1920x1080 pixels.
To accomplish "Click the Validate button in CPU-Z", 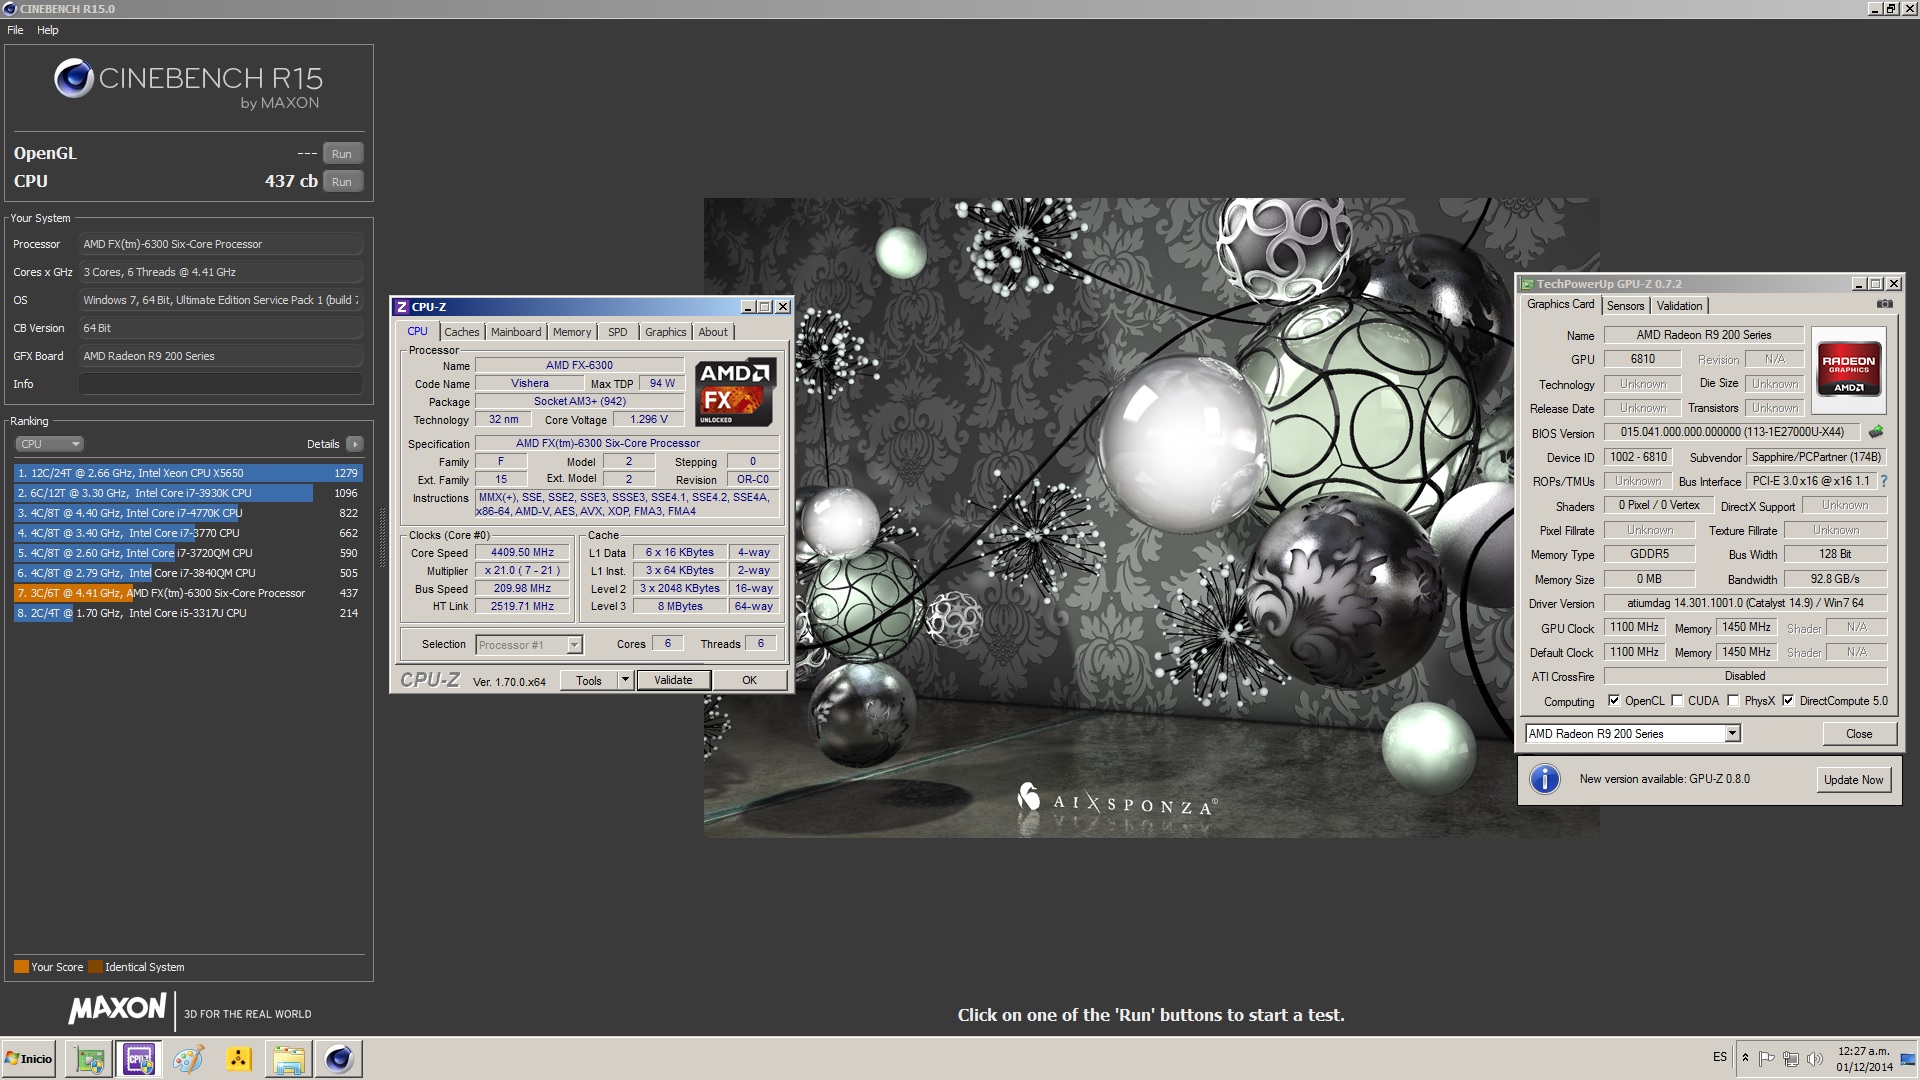I will tap(673, 680).
